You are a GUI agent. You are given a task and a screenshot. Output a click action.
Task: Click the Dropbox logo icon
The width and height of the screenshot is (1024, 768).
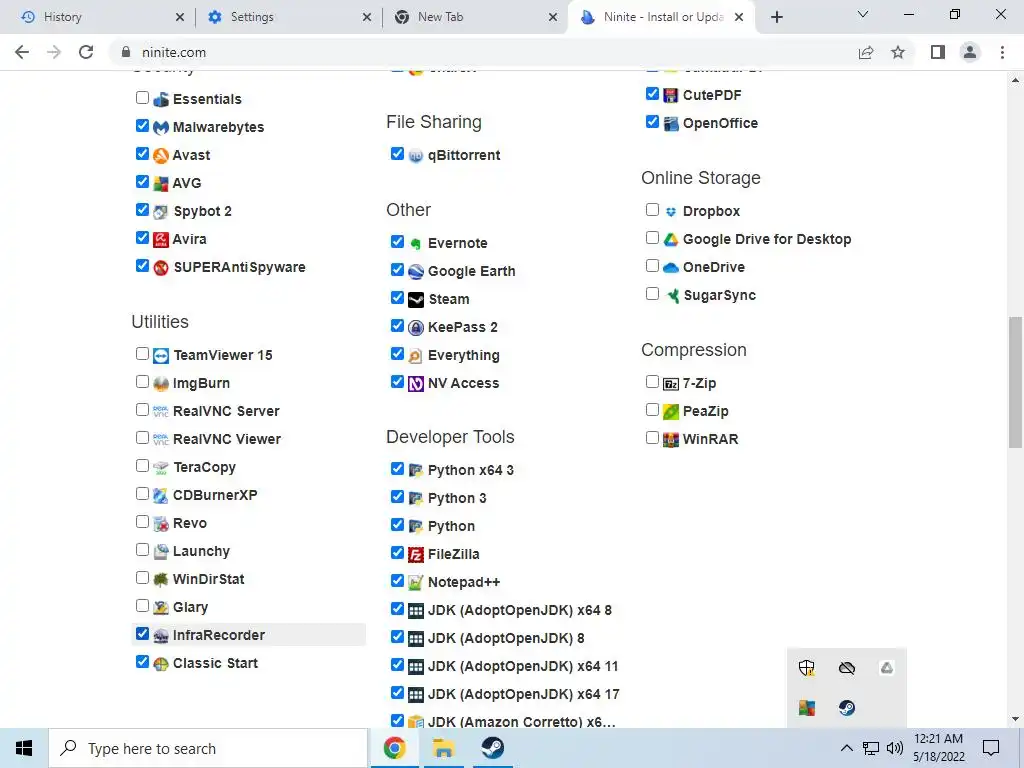coord(671,212)
